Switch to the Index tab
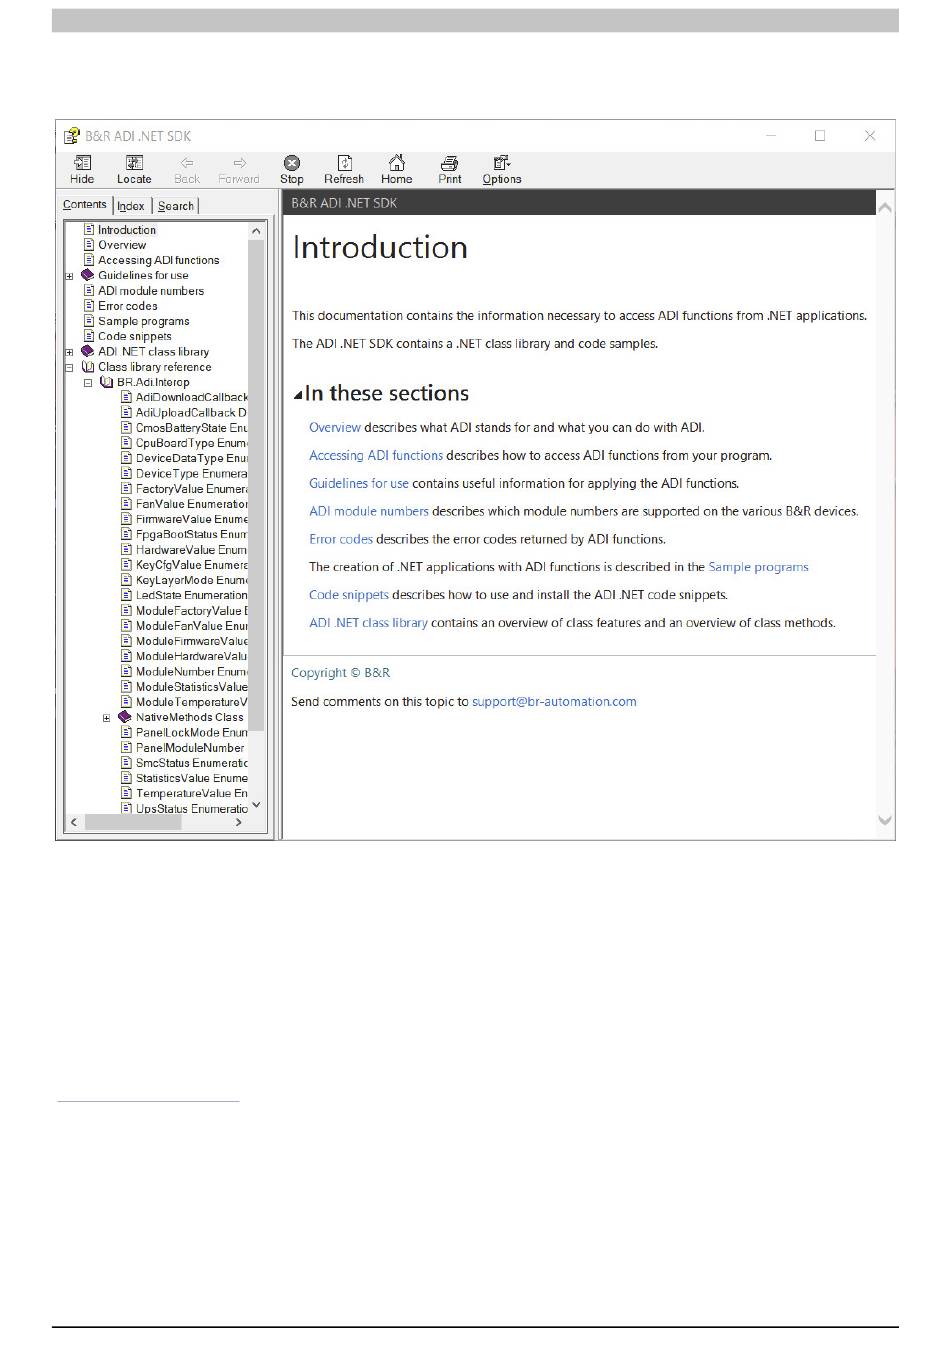This screenshot has height=1369, width=950. [131, 206]
